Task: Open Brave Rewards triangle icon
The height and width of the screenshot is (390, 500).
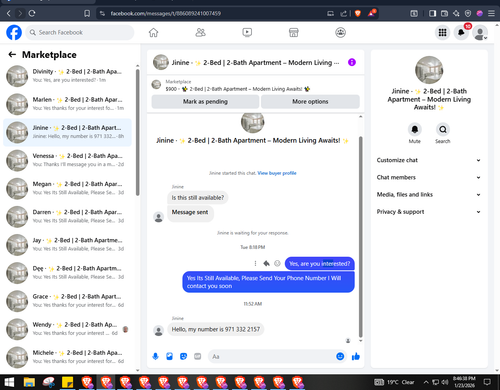Action: [371, 13]
